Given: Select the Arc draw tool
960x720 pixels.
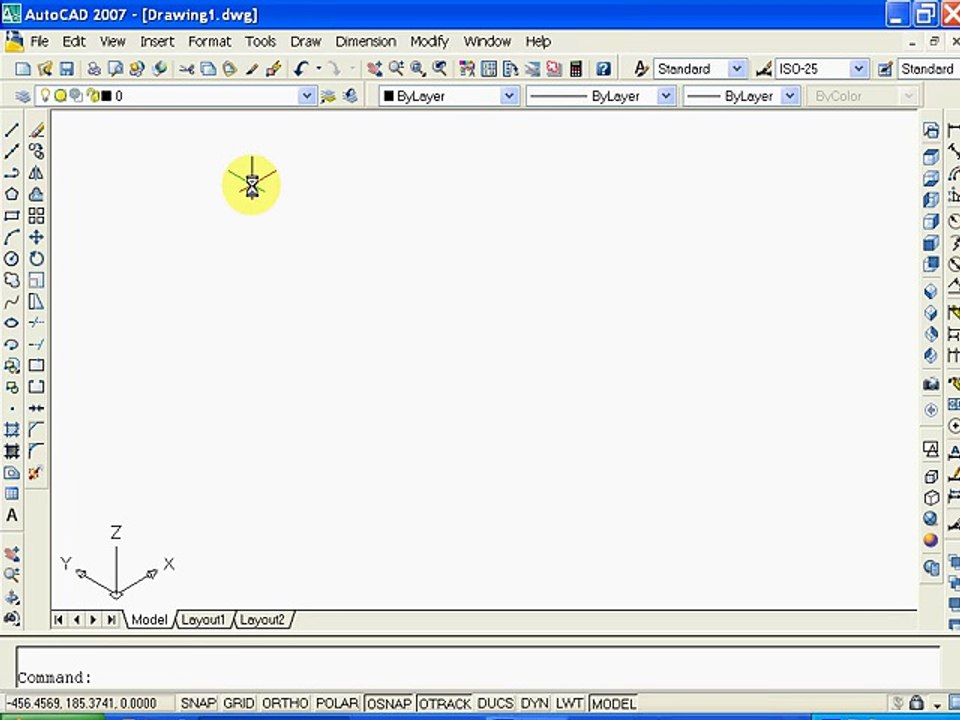Looking at the screenshot, I should click(12, 237).
